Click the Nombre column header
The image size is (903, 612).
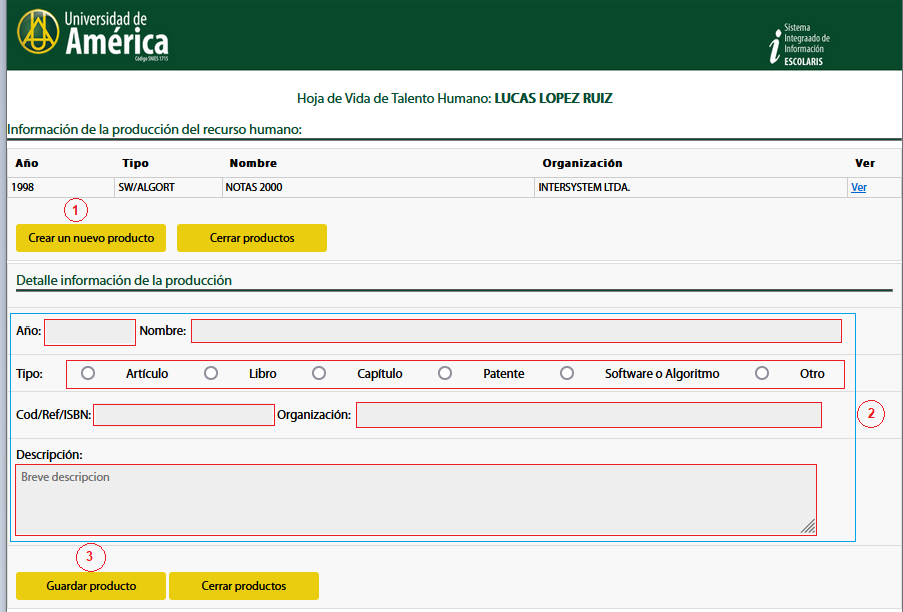pos(253,163)
